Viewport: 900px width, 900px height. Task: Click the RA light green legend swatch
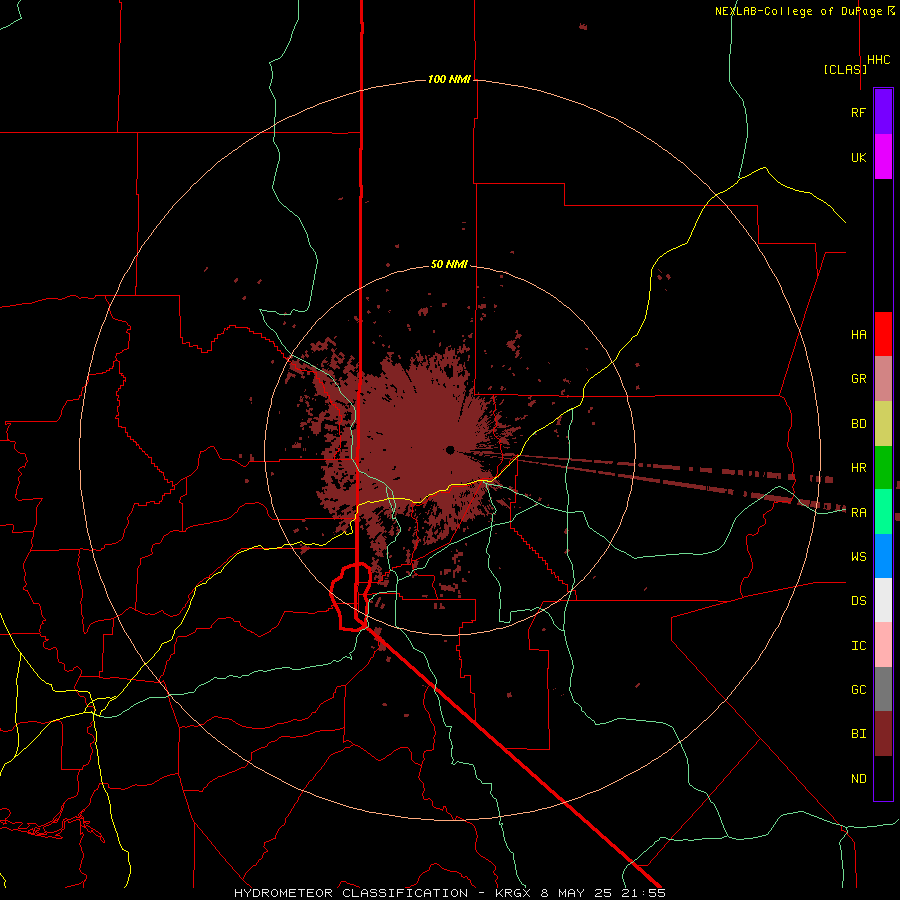click(x=883, y=512)
